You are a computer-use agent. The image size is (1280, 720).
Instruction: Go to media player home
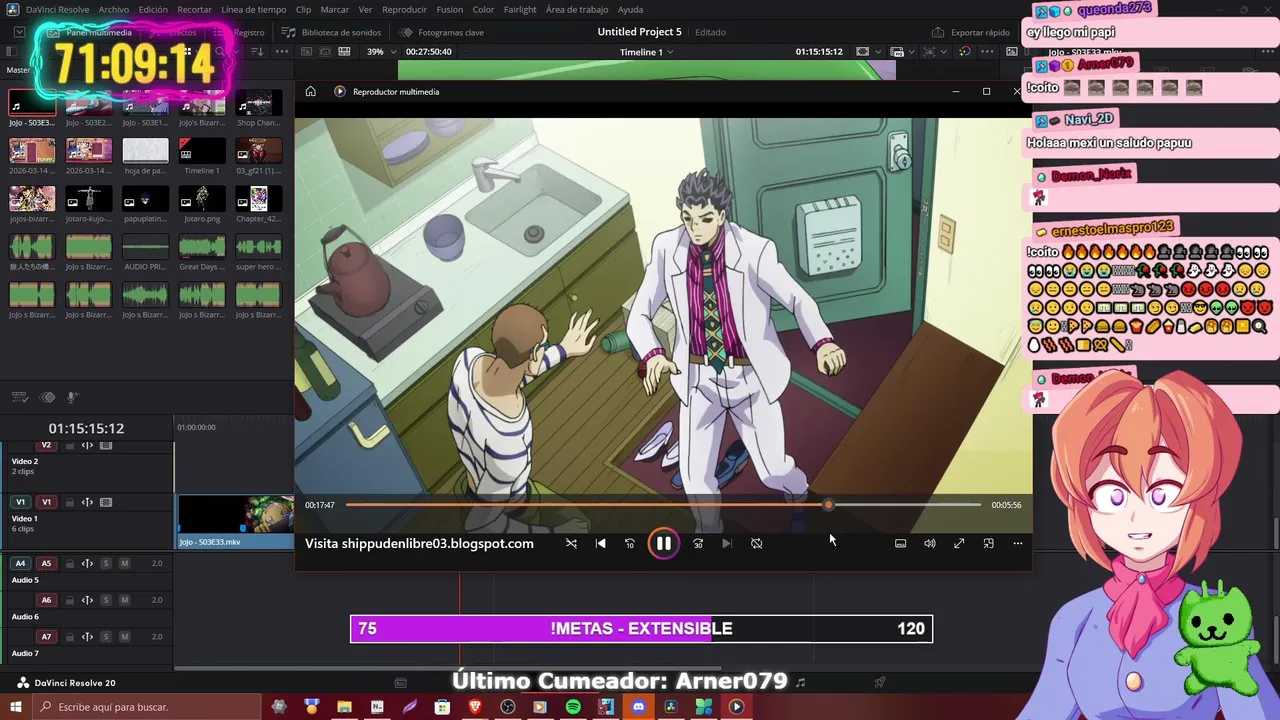tap(311, 91)
